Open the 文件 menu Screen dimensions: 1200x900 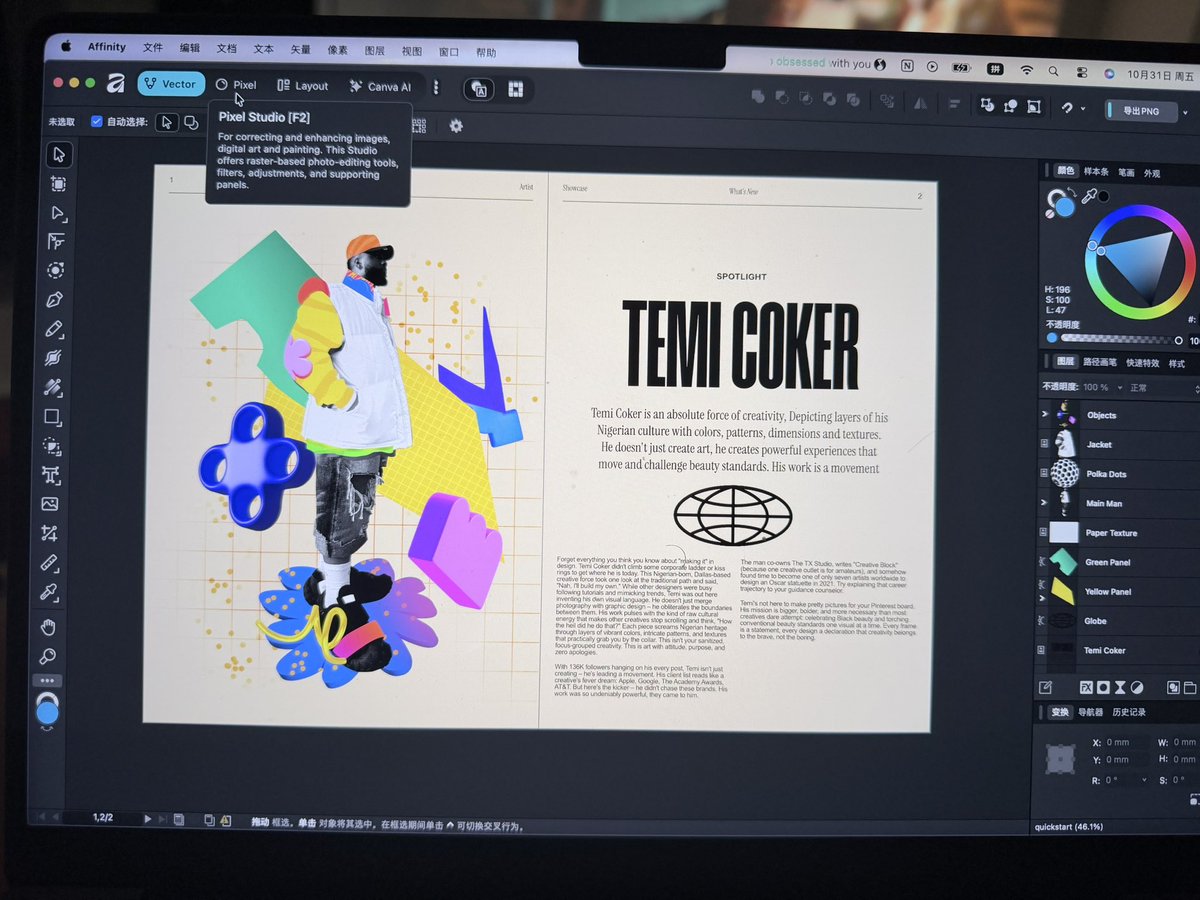tap(152, 47)
